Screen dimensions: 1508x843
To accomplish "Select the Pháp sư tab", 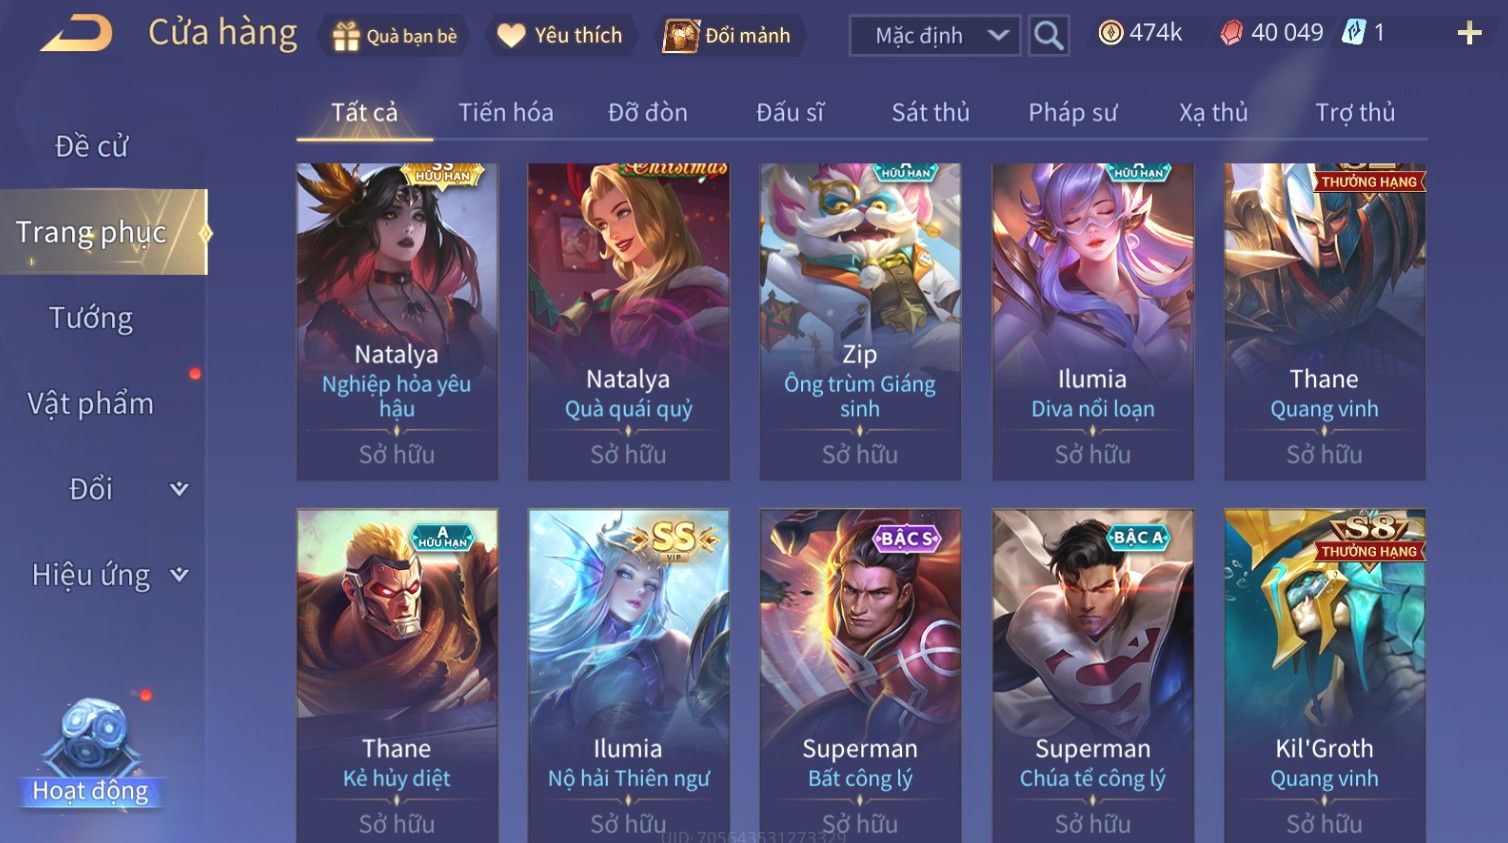I will pos(1073,112).
